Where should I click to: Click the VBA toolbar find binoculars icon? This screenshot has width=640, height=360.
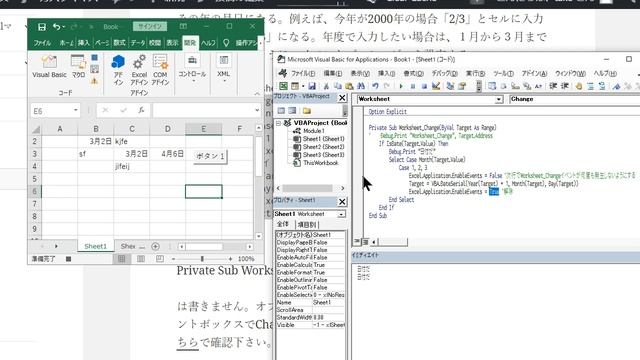(x=361, y=86)
